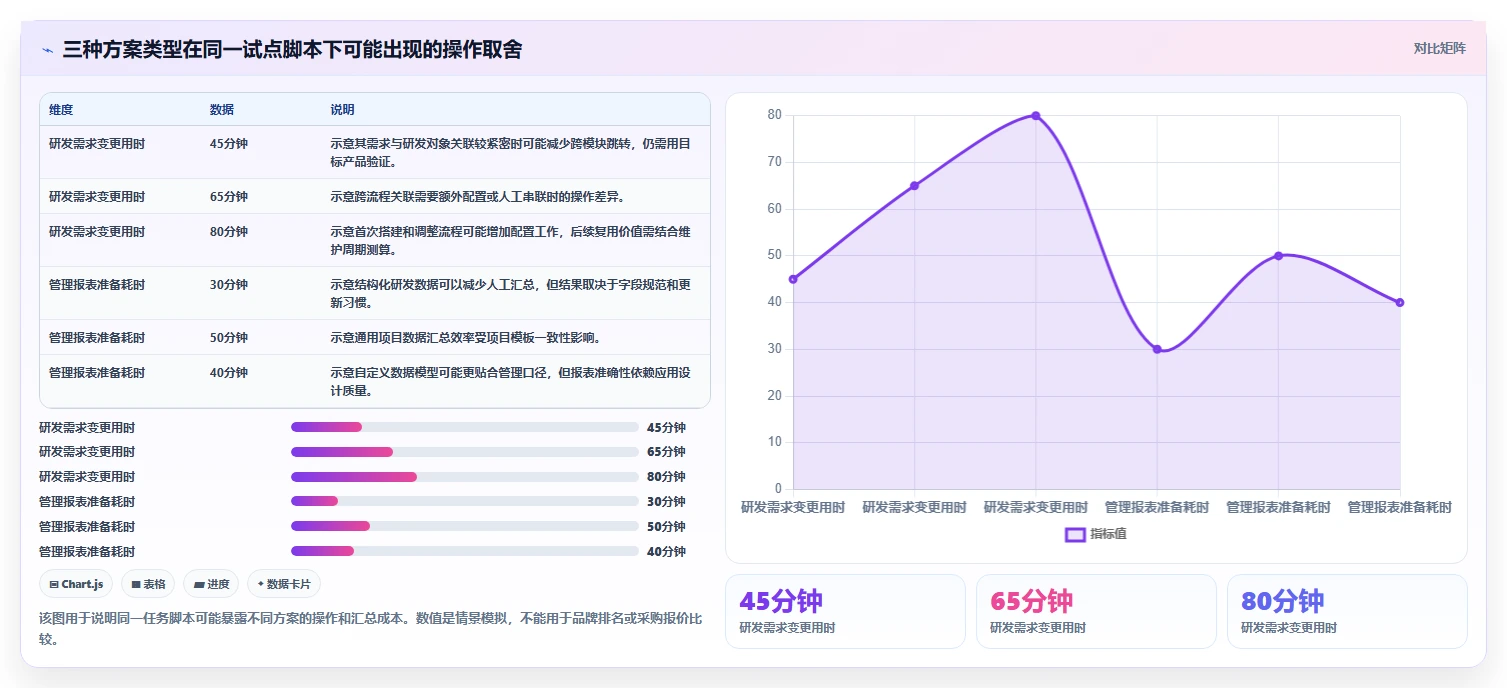Click the last chart data point at 40
1507x688 pixels.
coord(1400,302)
